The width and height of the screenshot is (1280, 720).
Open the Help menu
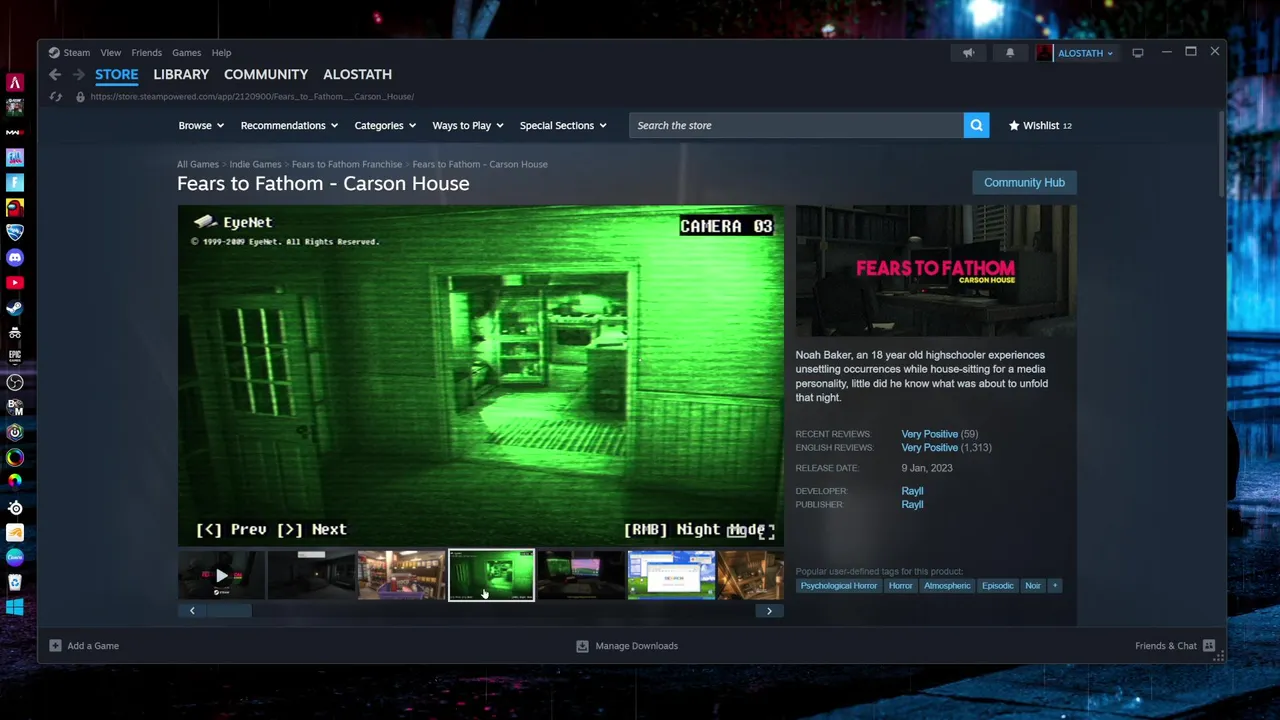[221, 53]
